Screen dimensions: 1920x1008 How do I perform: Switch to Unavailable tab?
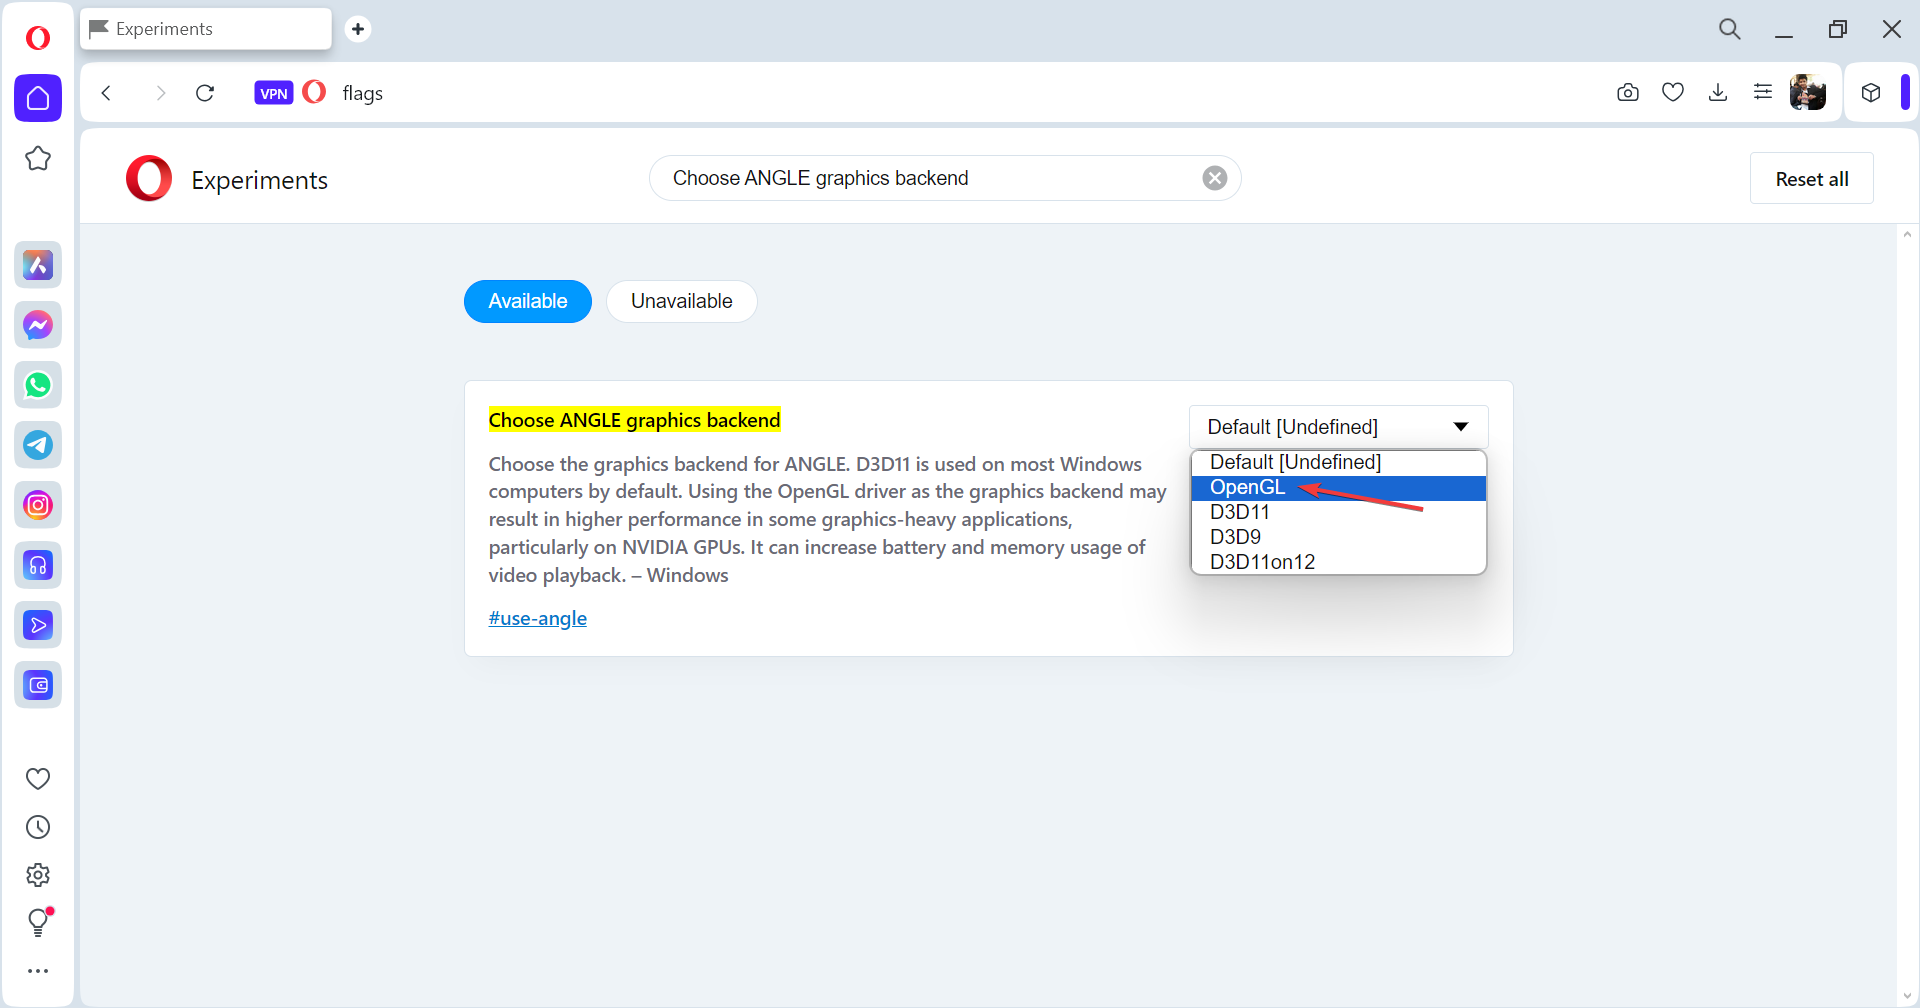coord(682,301)
